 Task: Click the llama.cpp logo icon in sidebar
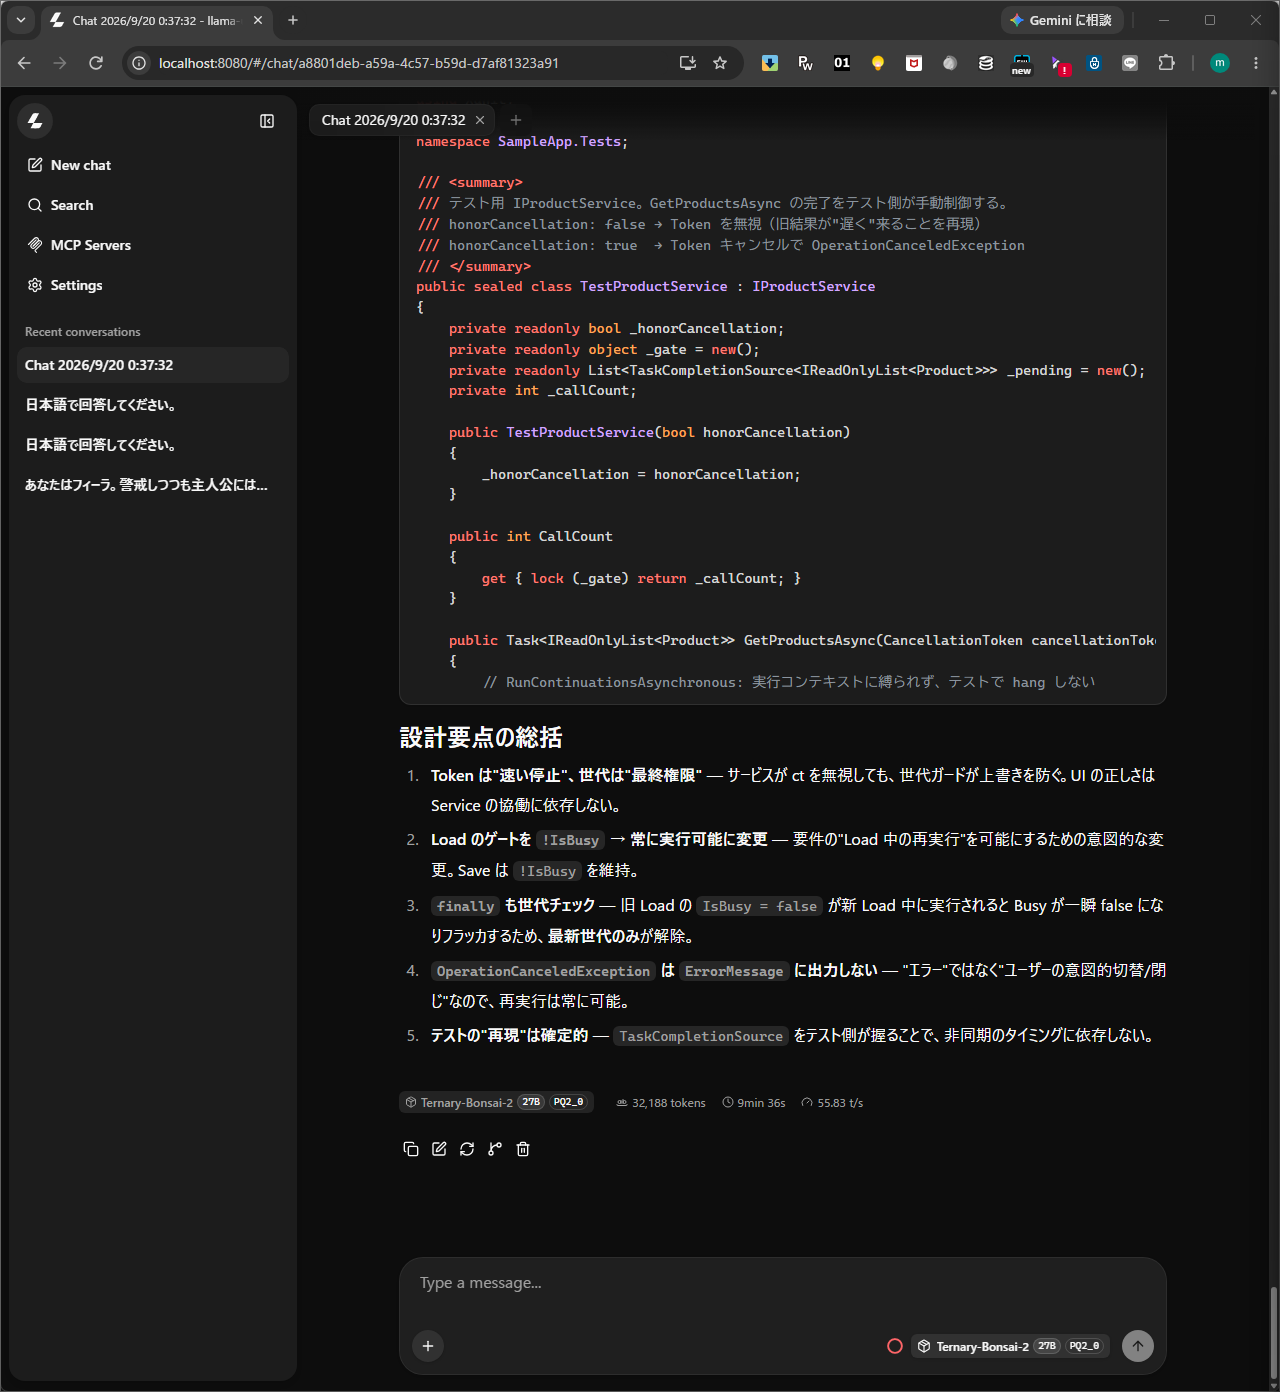[x=35, y=121]
